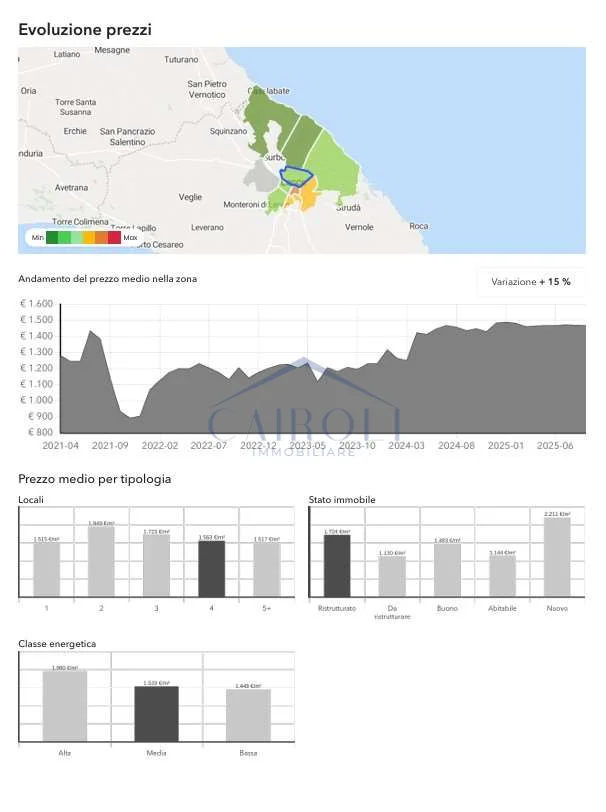Click the '€ 1.600' axis value

tap(36, 304)
